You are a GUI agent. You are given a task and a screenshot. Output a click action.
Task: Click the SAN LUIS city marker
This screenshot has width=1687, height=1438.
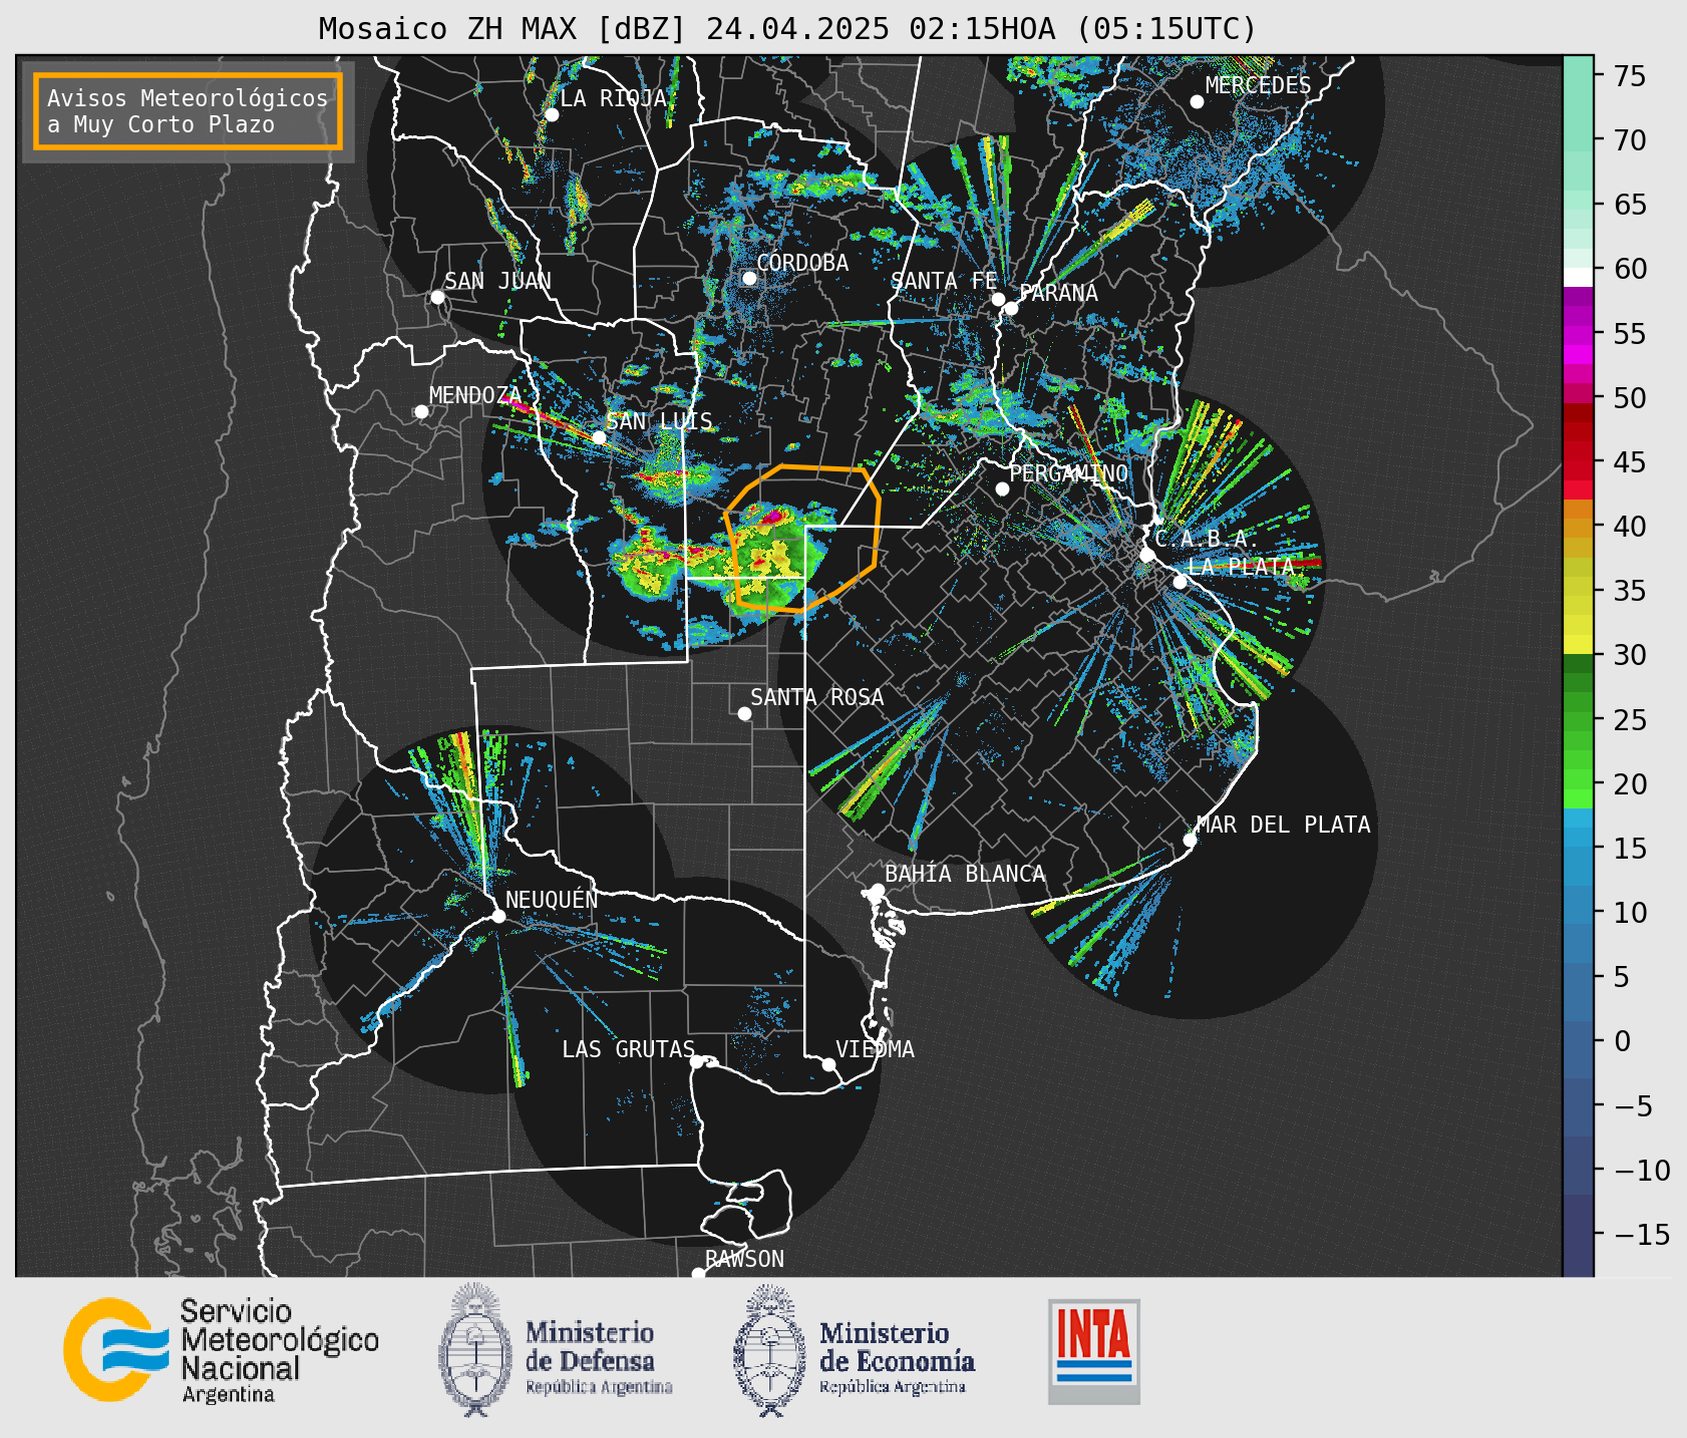pyautogui.click(x=599, y=437)
